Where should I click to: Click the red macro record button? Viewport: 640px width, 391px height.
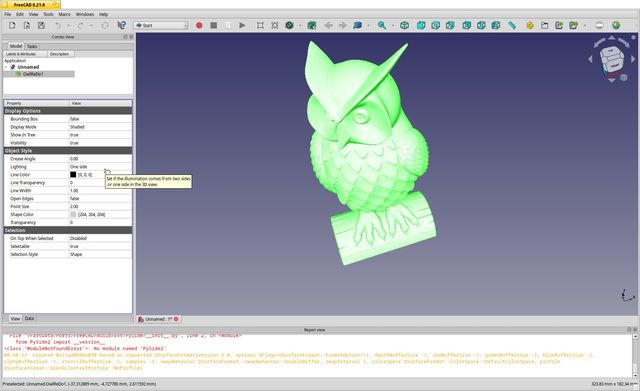[199, 25]
